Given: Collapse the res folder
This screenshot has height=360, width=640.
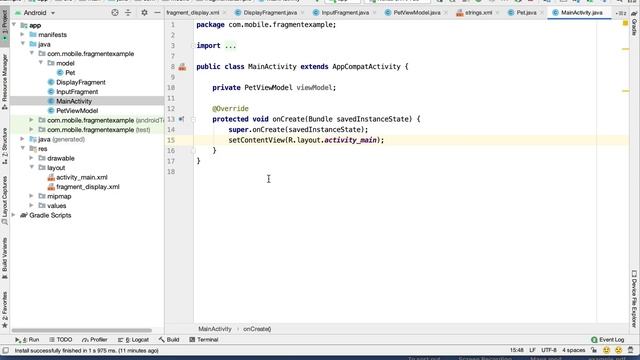Looking at the screenshot, I should 22,149.
